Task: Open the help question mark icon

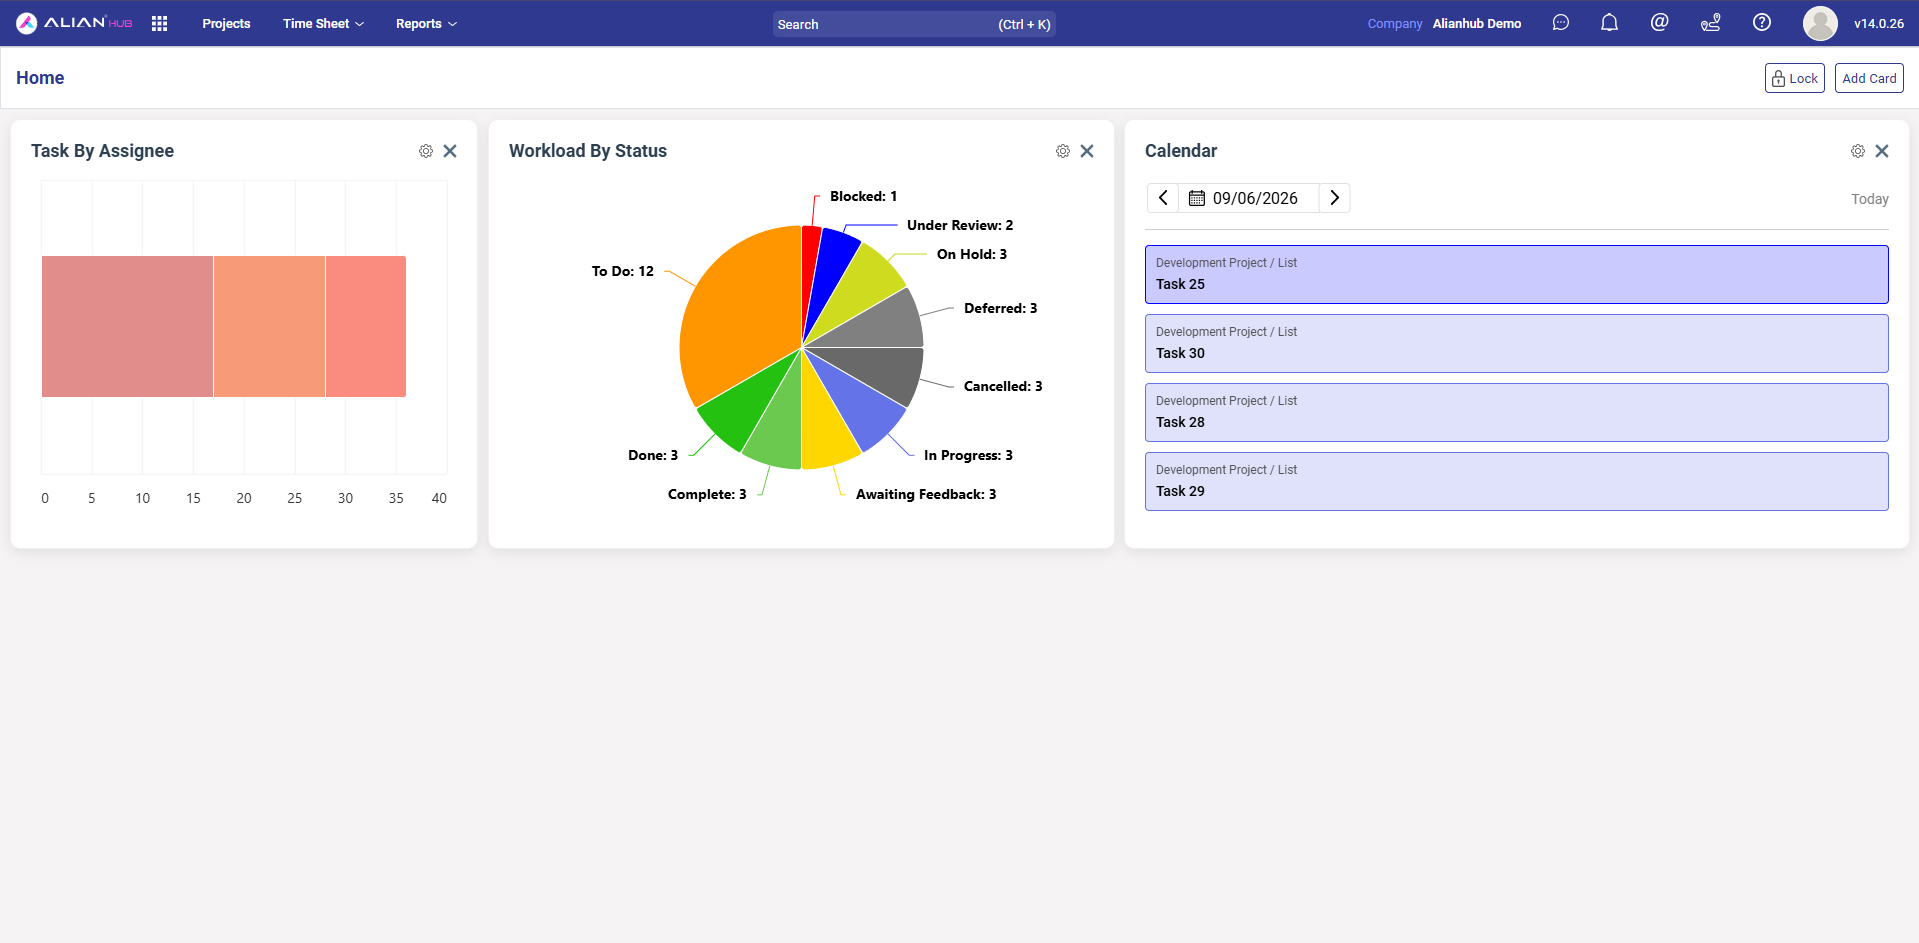Action: (x=1762, y=22)
